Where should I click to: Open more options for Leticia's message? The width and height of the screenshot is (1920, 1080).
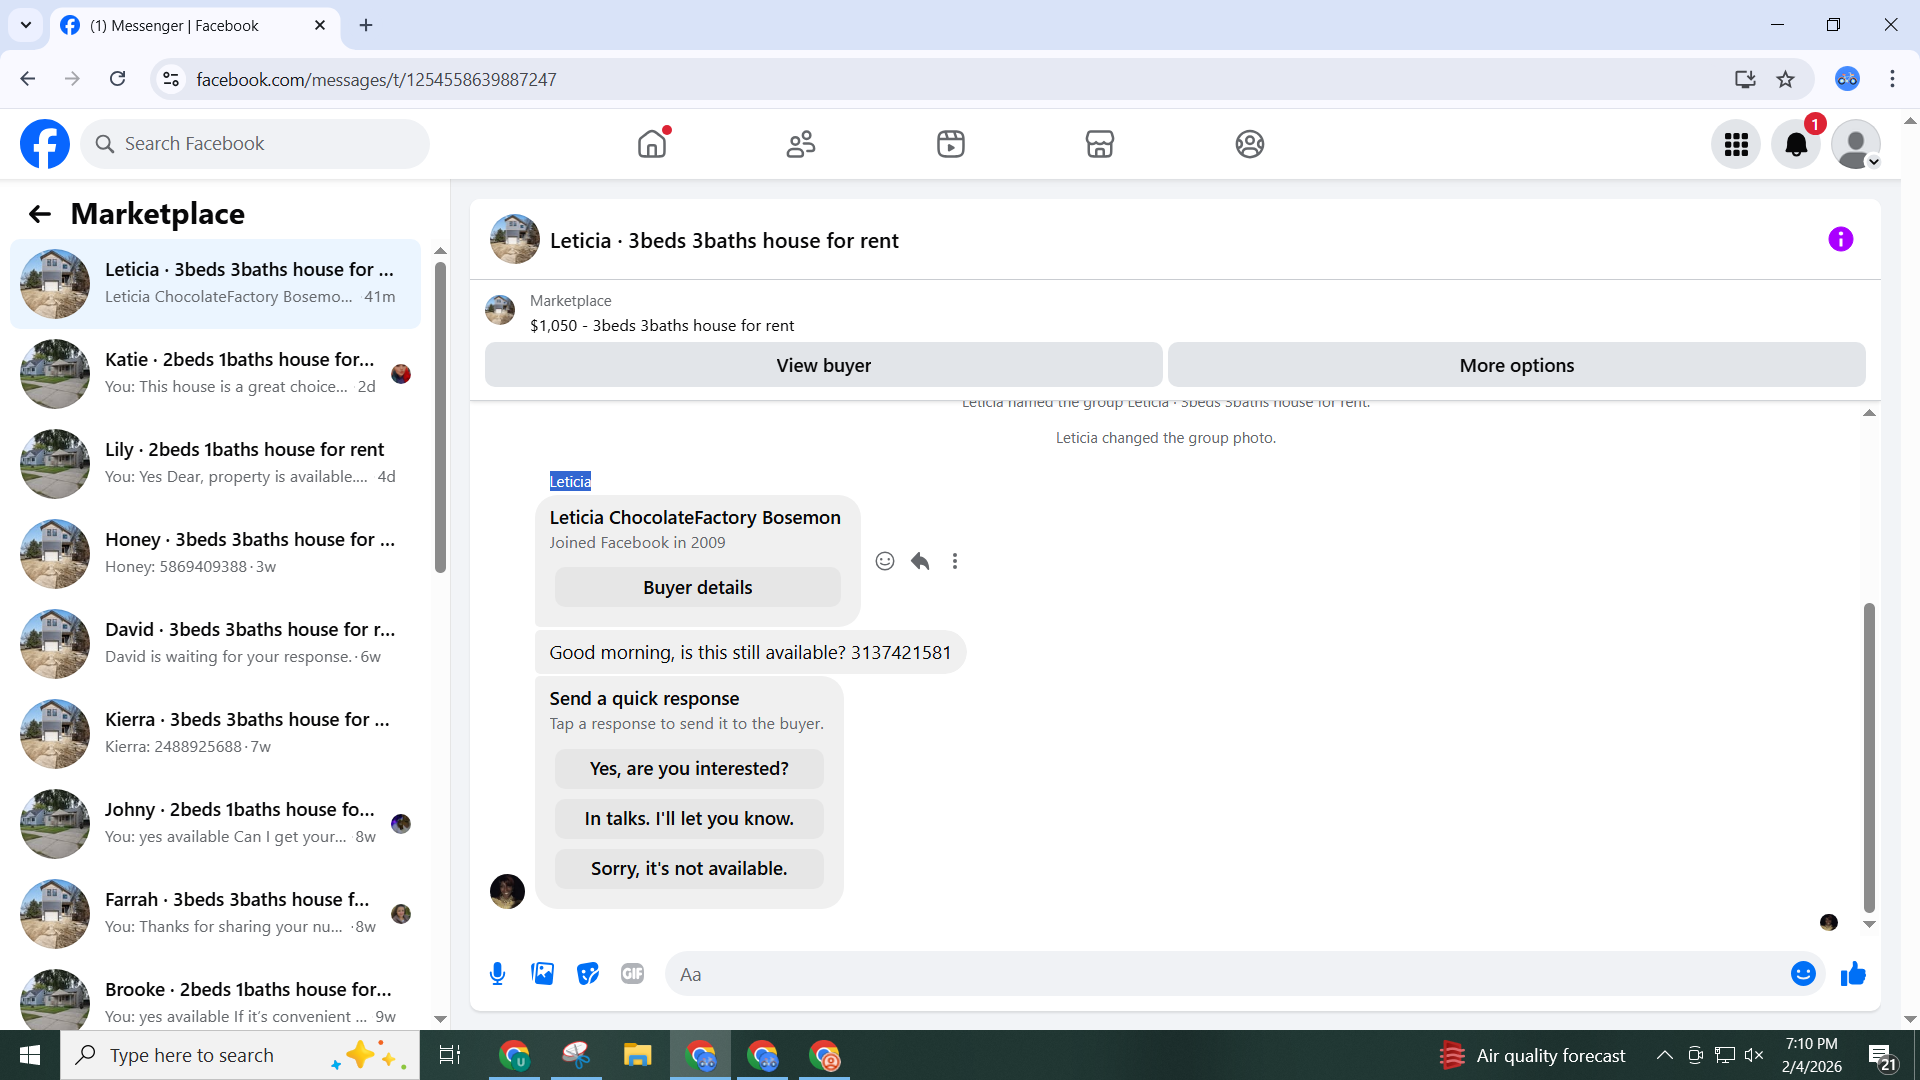tap(955, 561)
